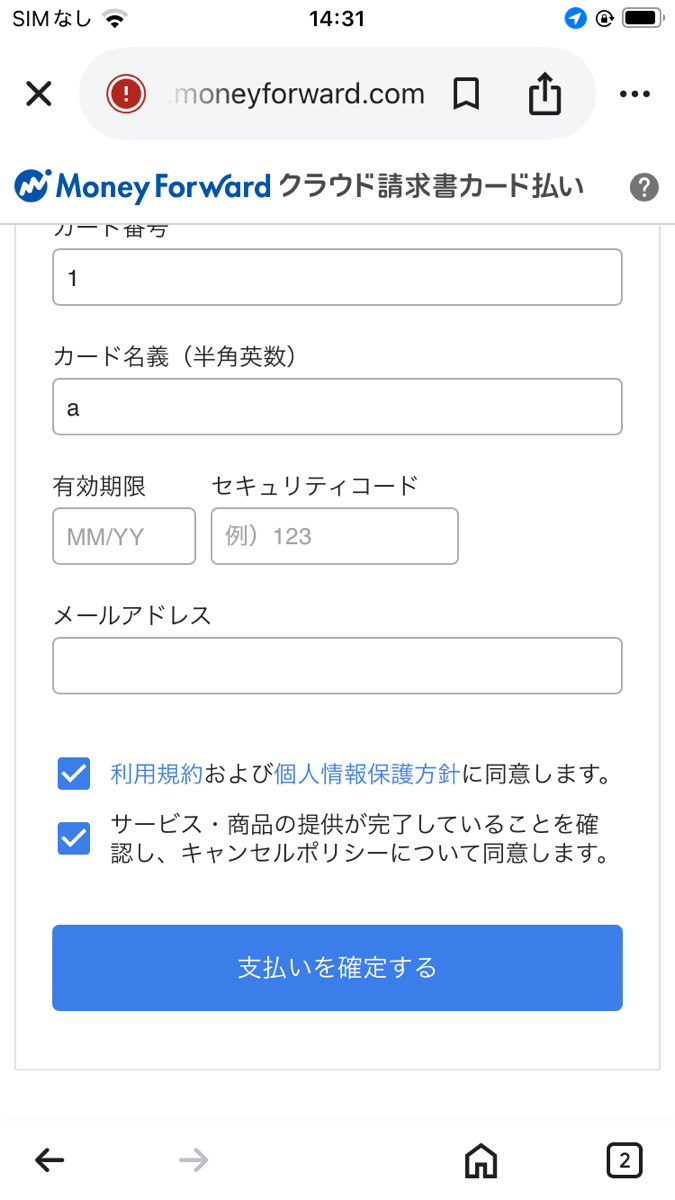Focus the カード名義 input field

pos(337,407)
